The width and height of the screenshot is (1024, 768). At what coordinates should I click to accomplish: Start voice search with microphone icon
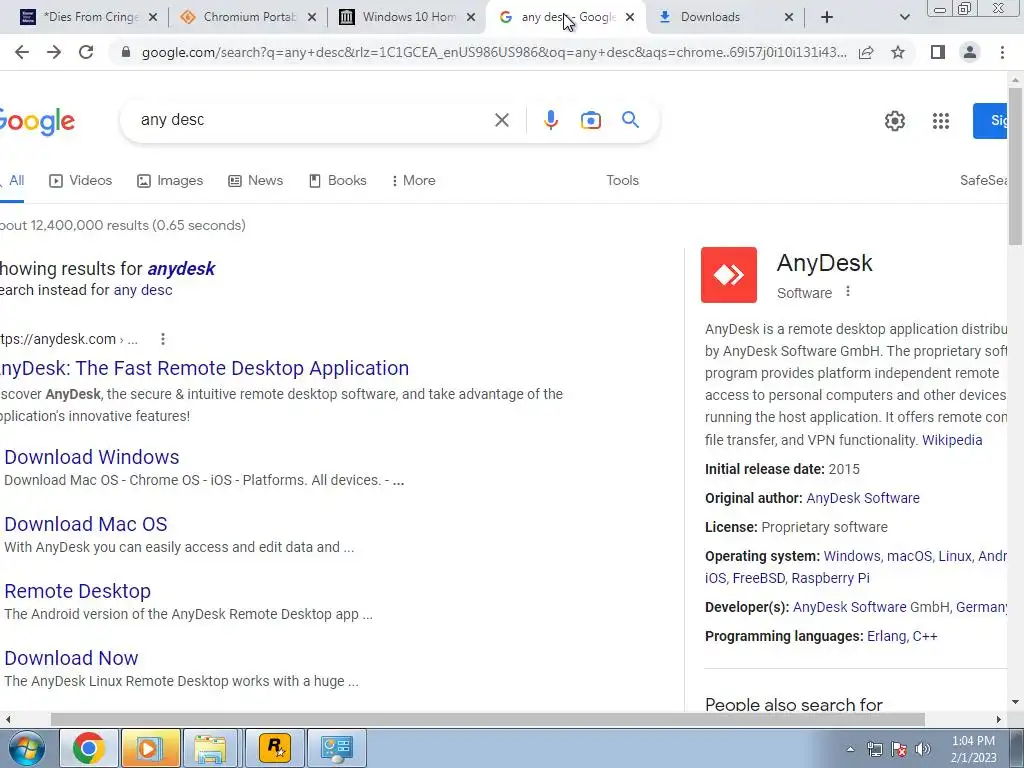[551, 120]
